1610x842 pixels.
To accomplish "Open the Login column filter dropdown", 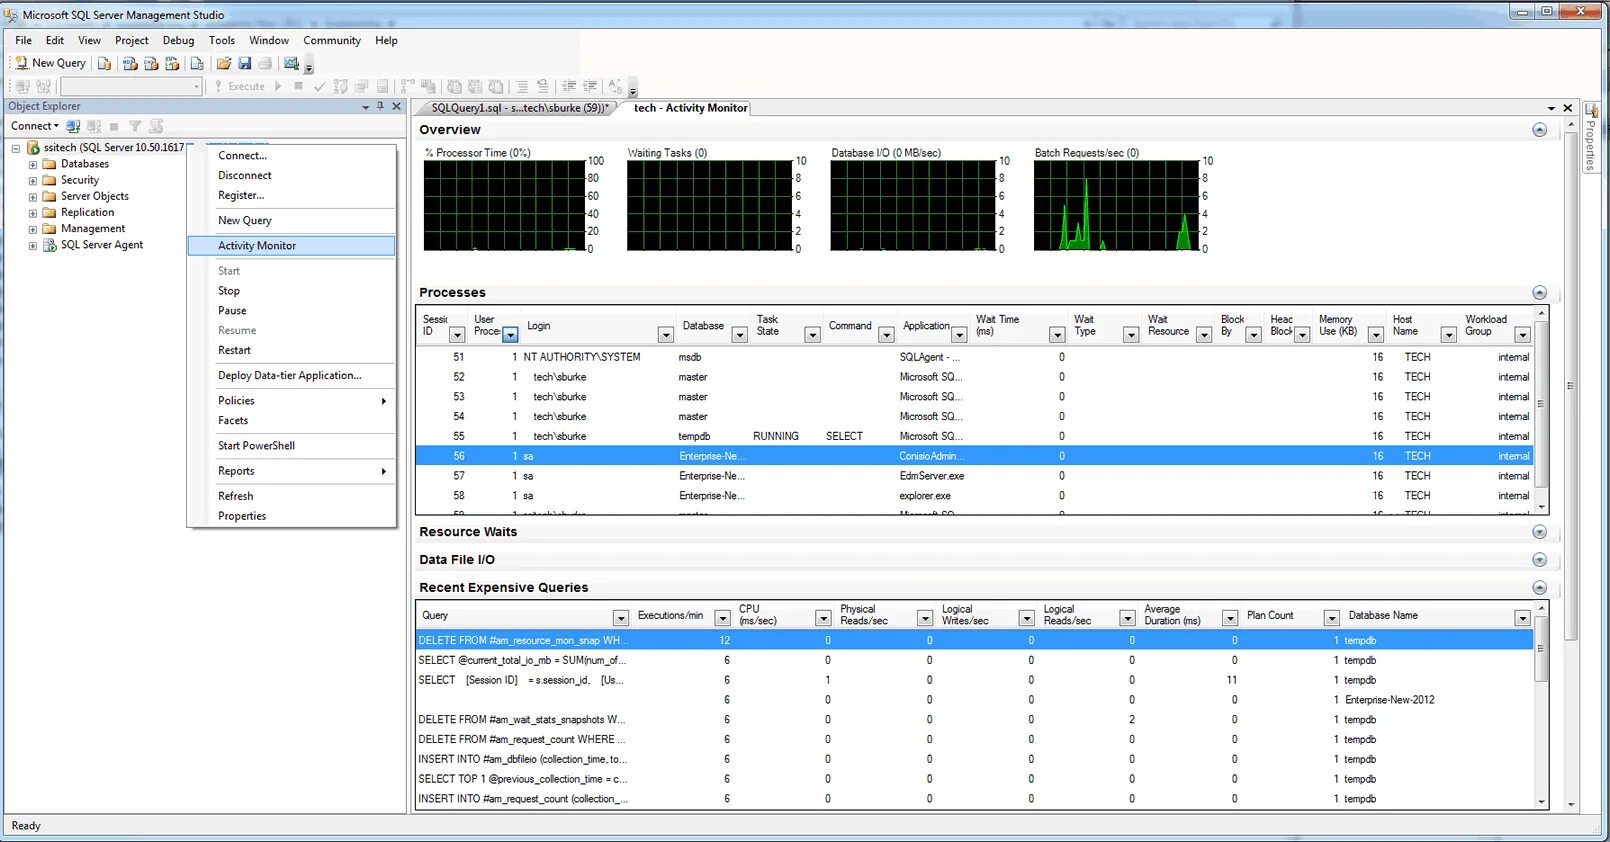I will point(665,335).
